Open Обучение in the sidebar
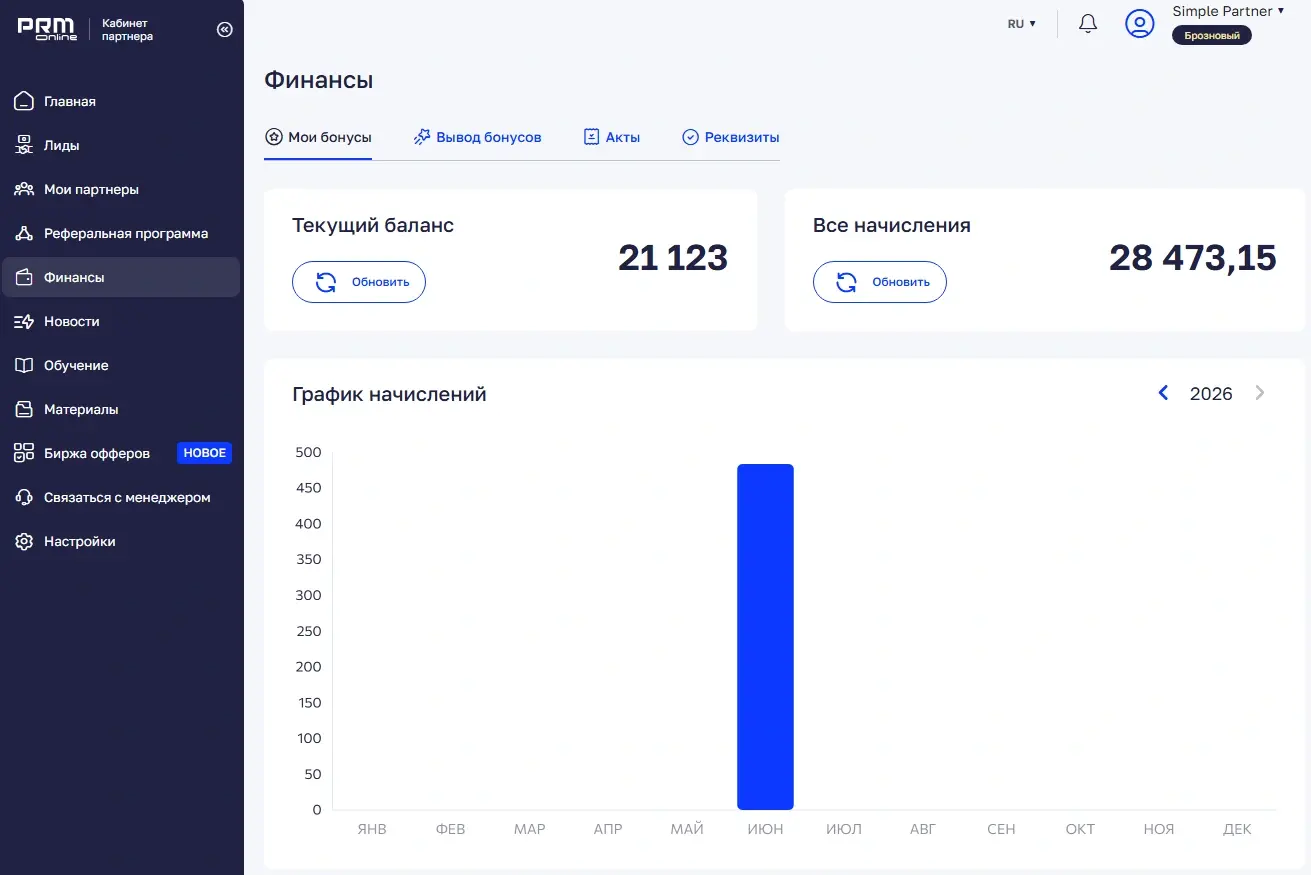 point(121,365)
